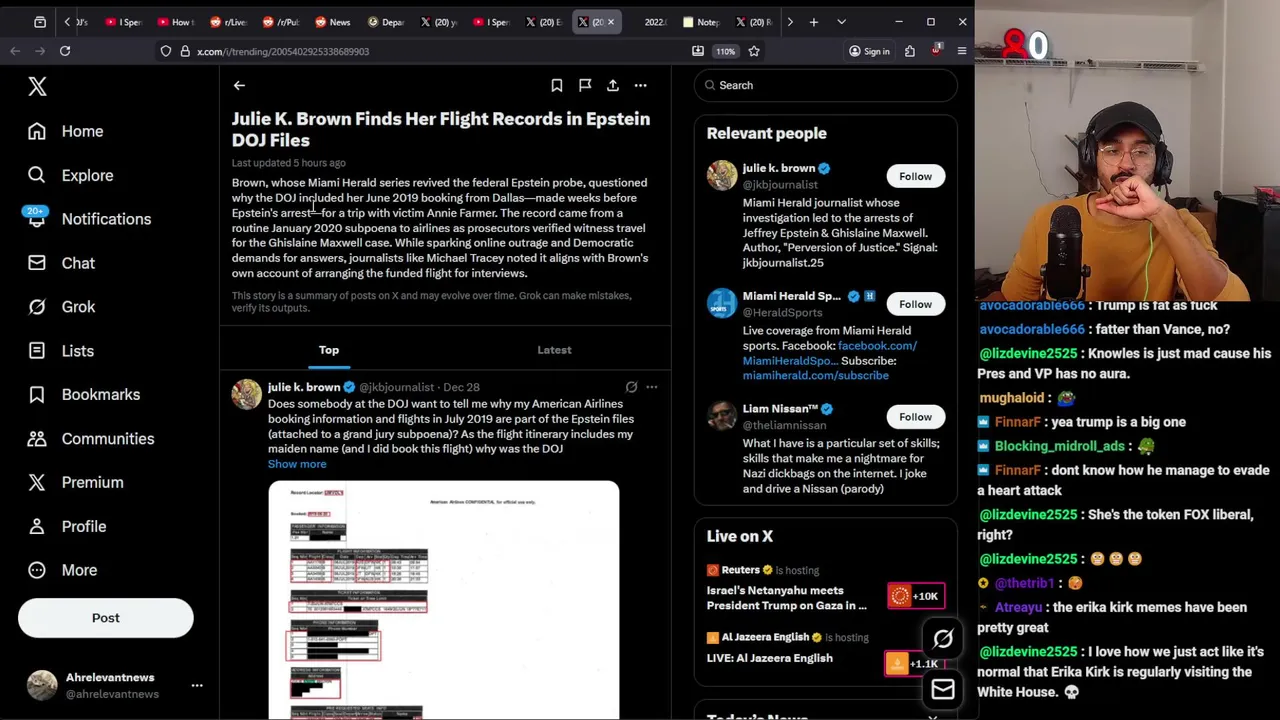The image size is (1280, 720).
Task: Open the Explore magnifier icon
Action: pyautogui.click(x=37, y=175)
